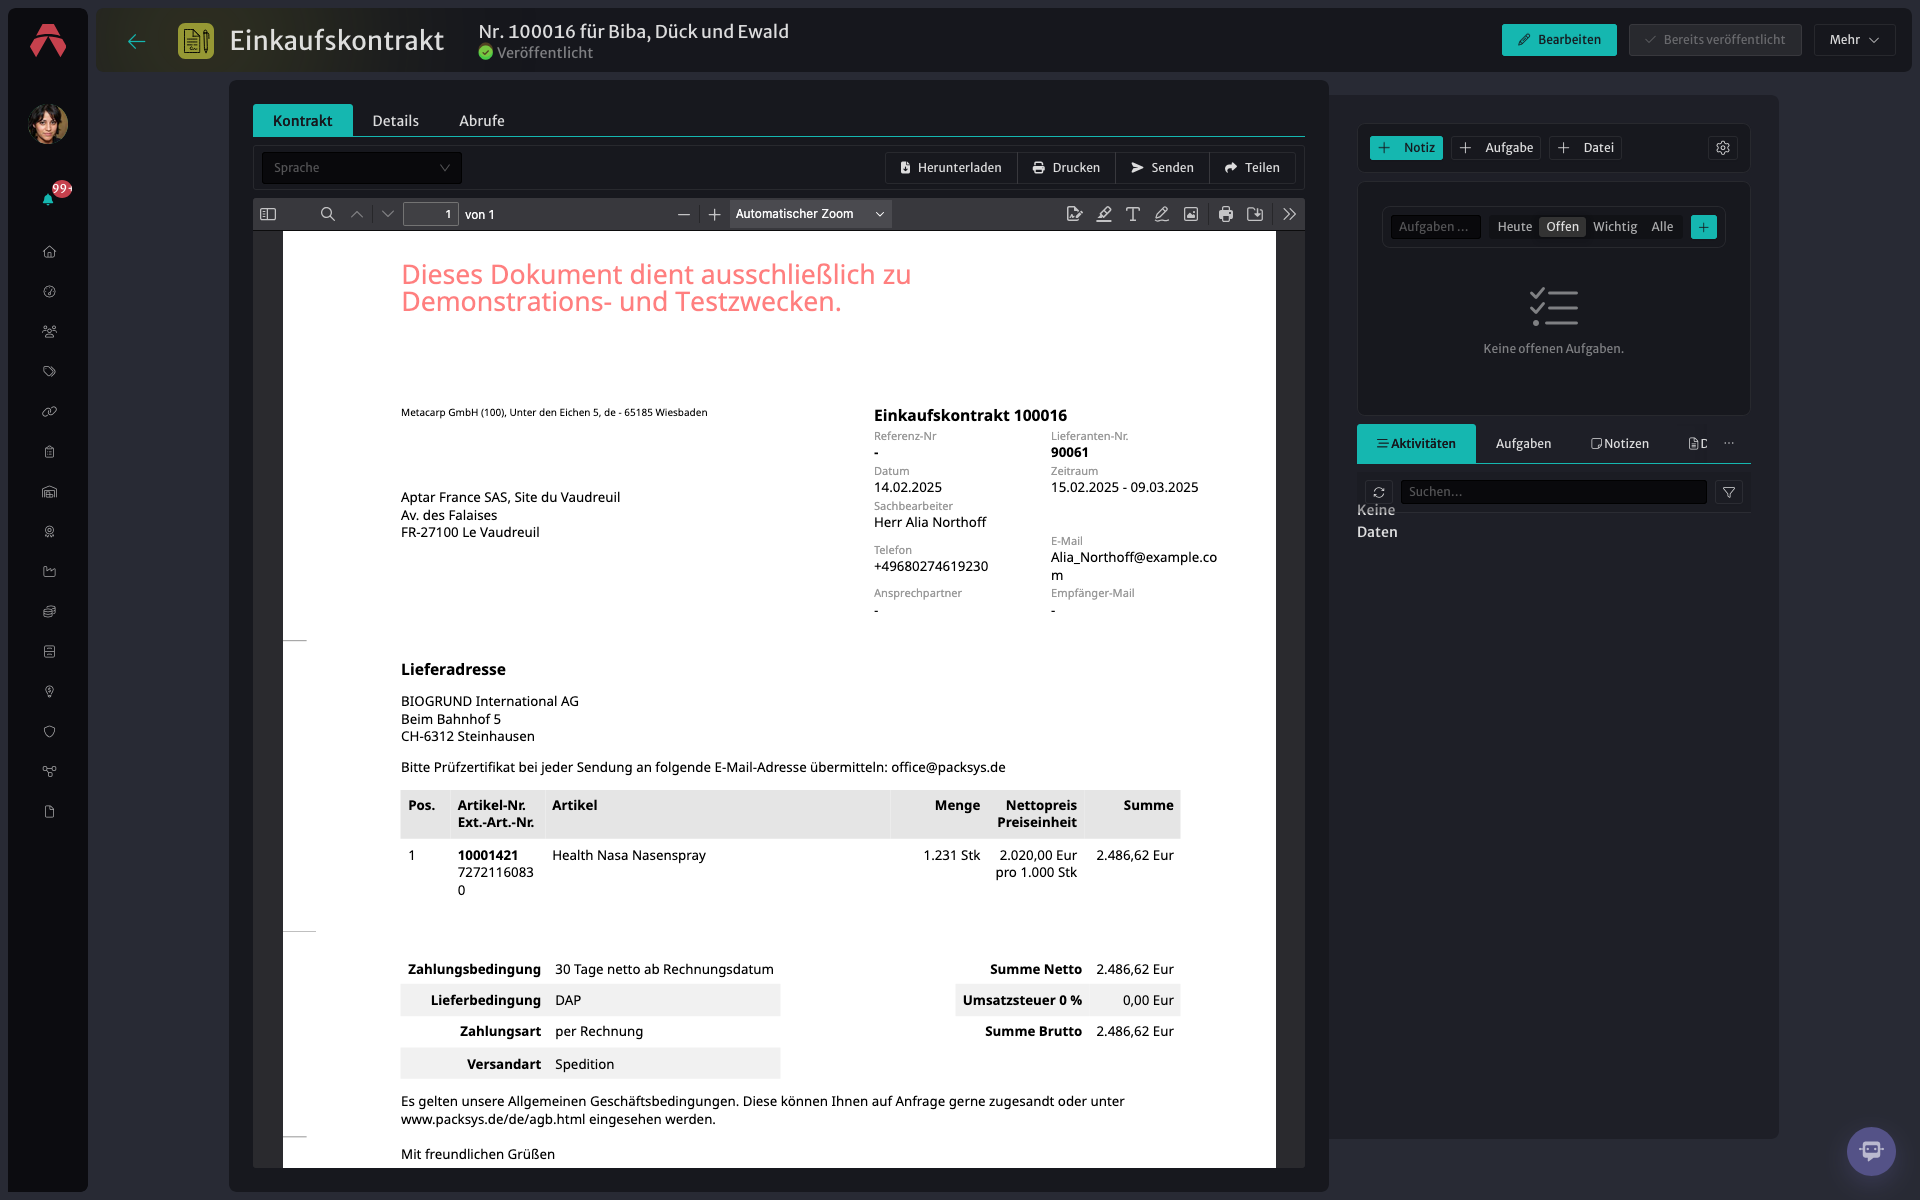Open the lightbulb icon in sidebar
This screenshot has height=1200, width=1920.
click(49, 692)
